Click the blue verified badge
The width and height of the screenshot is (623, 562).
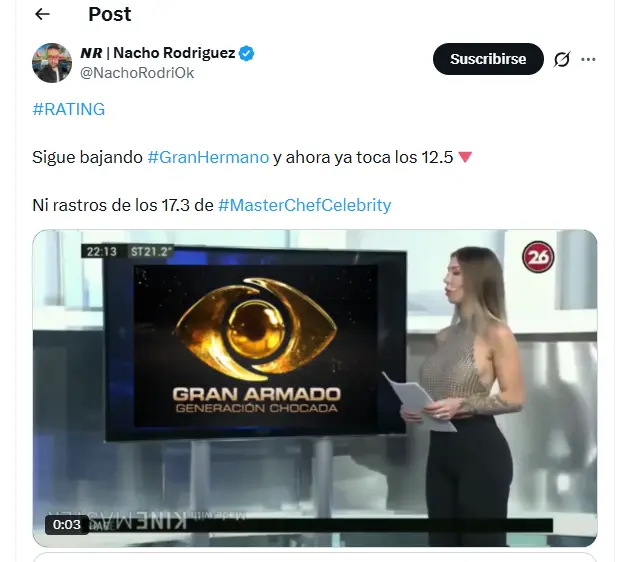click(x=246, y=53)
